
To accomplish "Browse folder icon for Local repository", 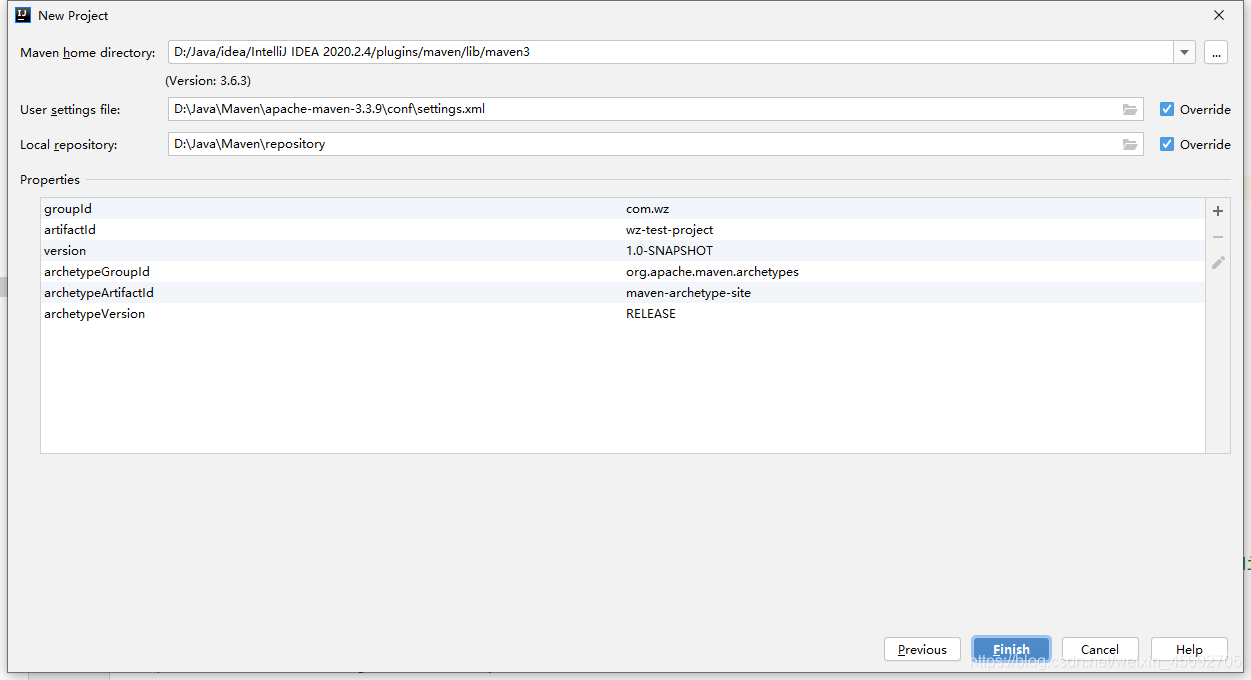I will coord(1130,144).
